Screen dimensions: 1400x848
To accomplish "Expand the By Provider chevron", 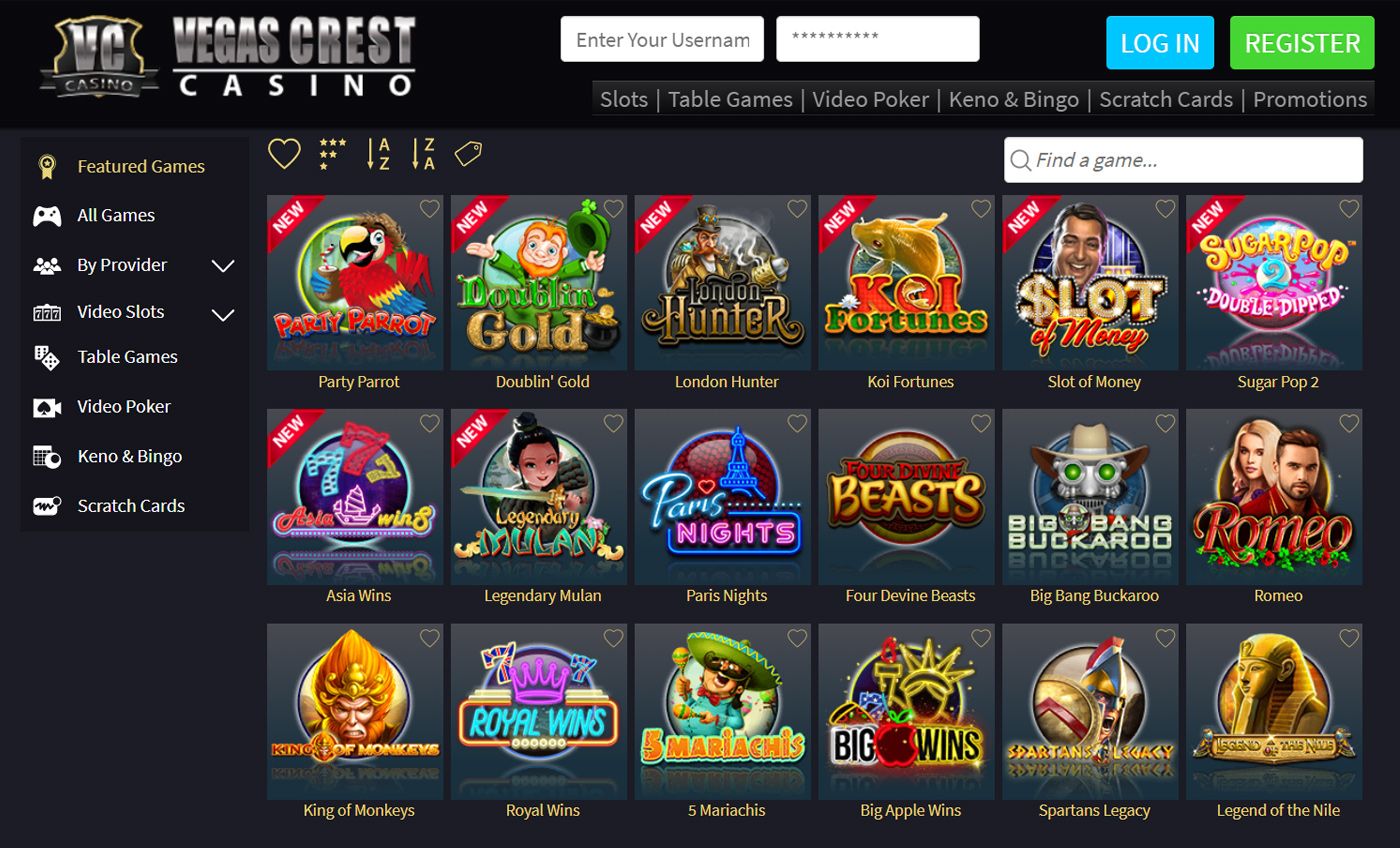I will pos(223,266).
